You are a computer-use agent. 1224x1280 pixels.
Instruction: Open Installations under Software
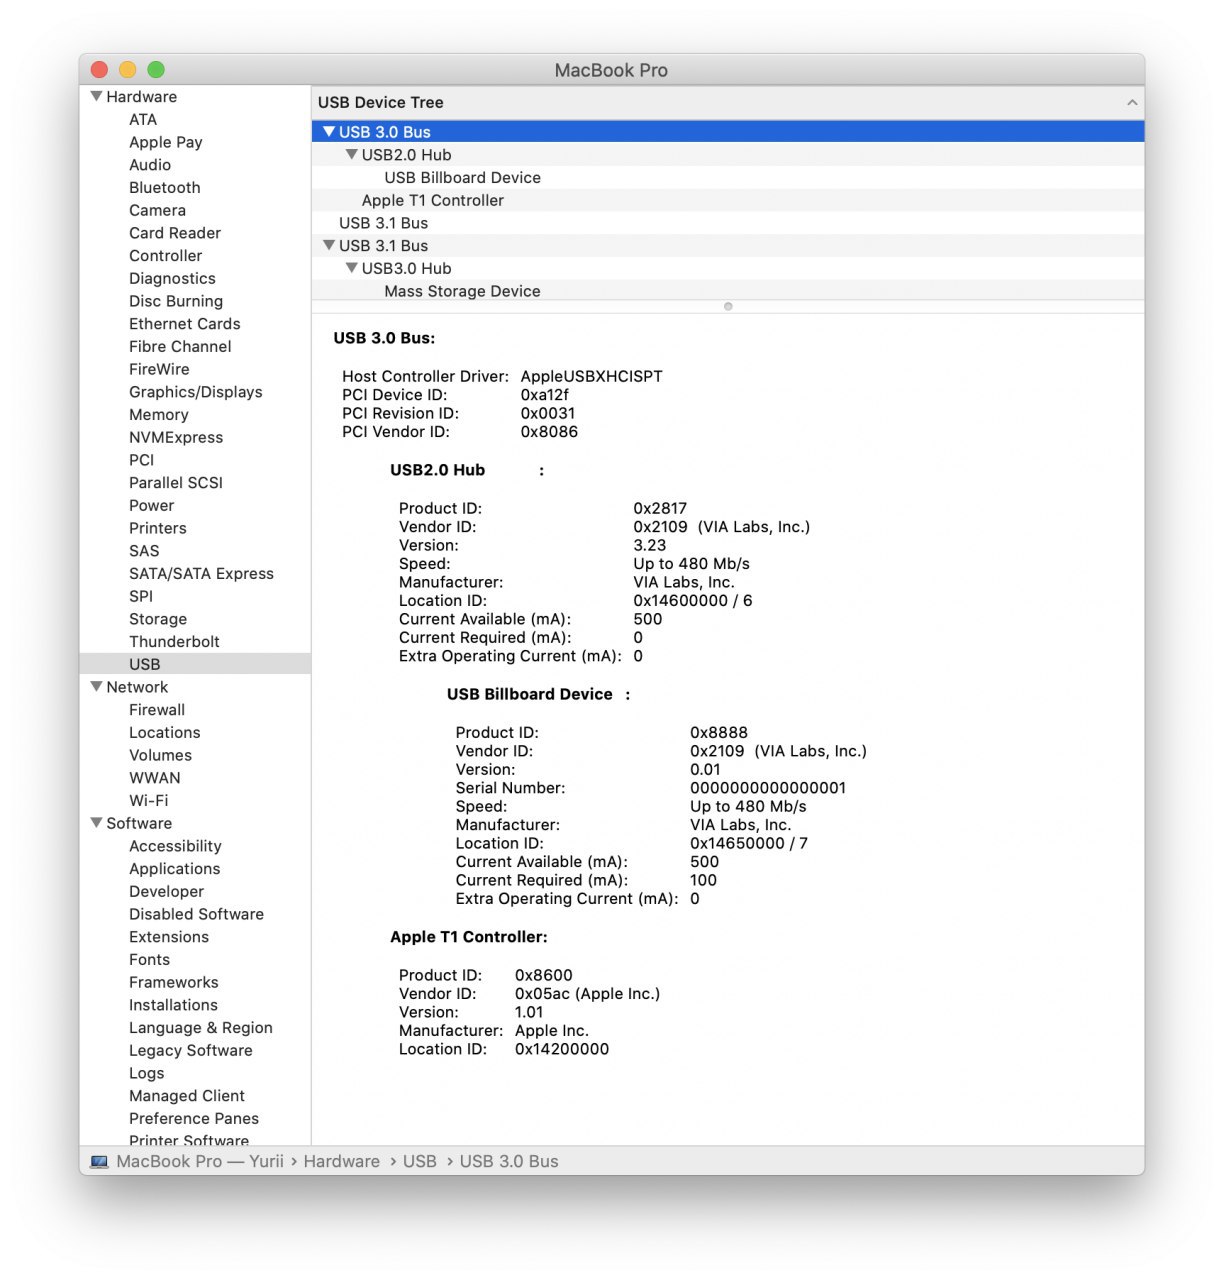[x=173, y=1005]
